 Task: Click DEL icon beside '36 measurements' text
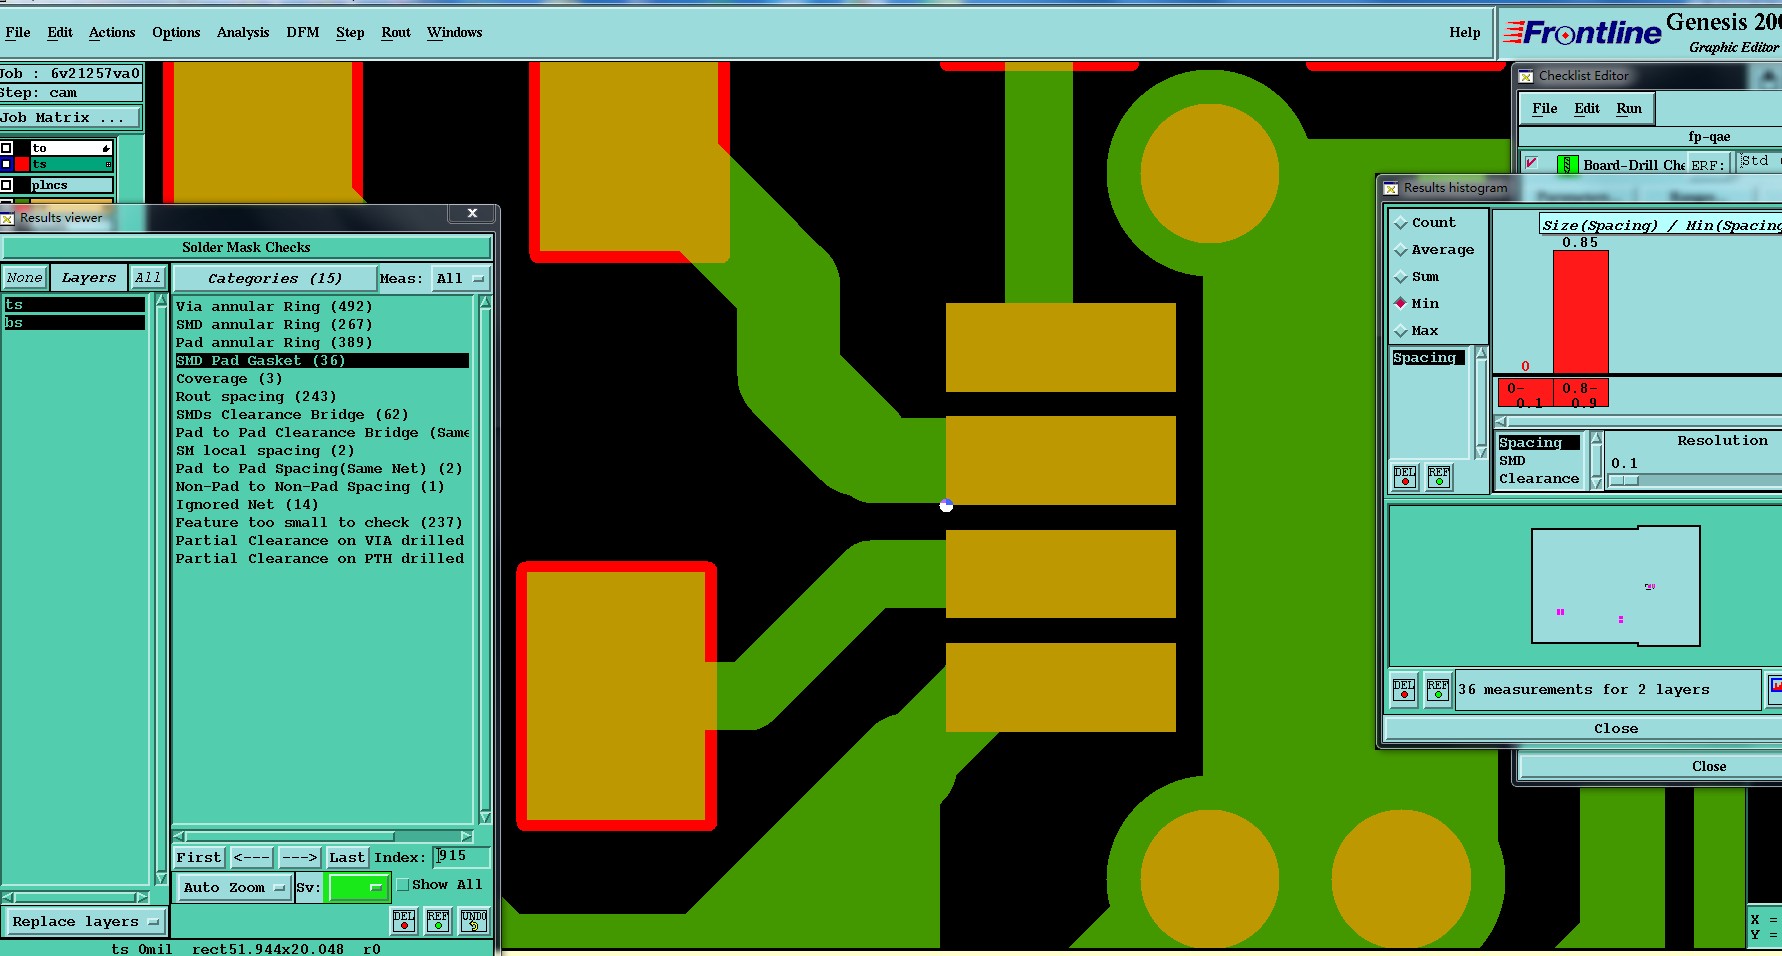click(1404, 690)
